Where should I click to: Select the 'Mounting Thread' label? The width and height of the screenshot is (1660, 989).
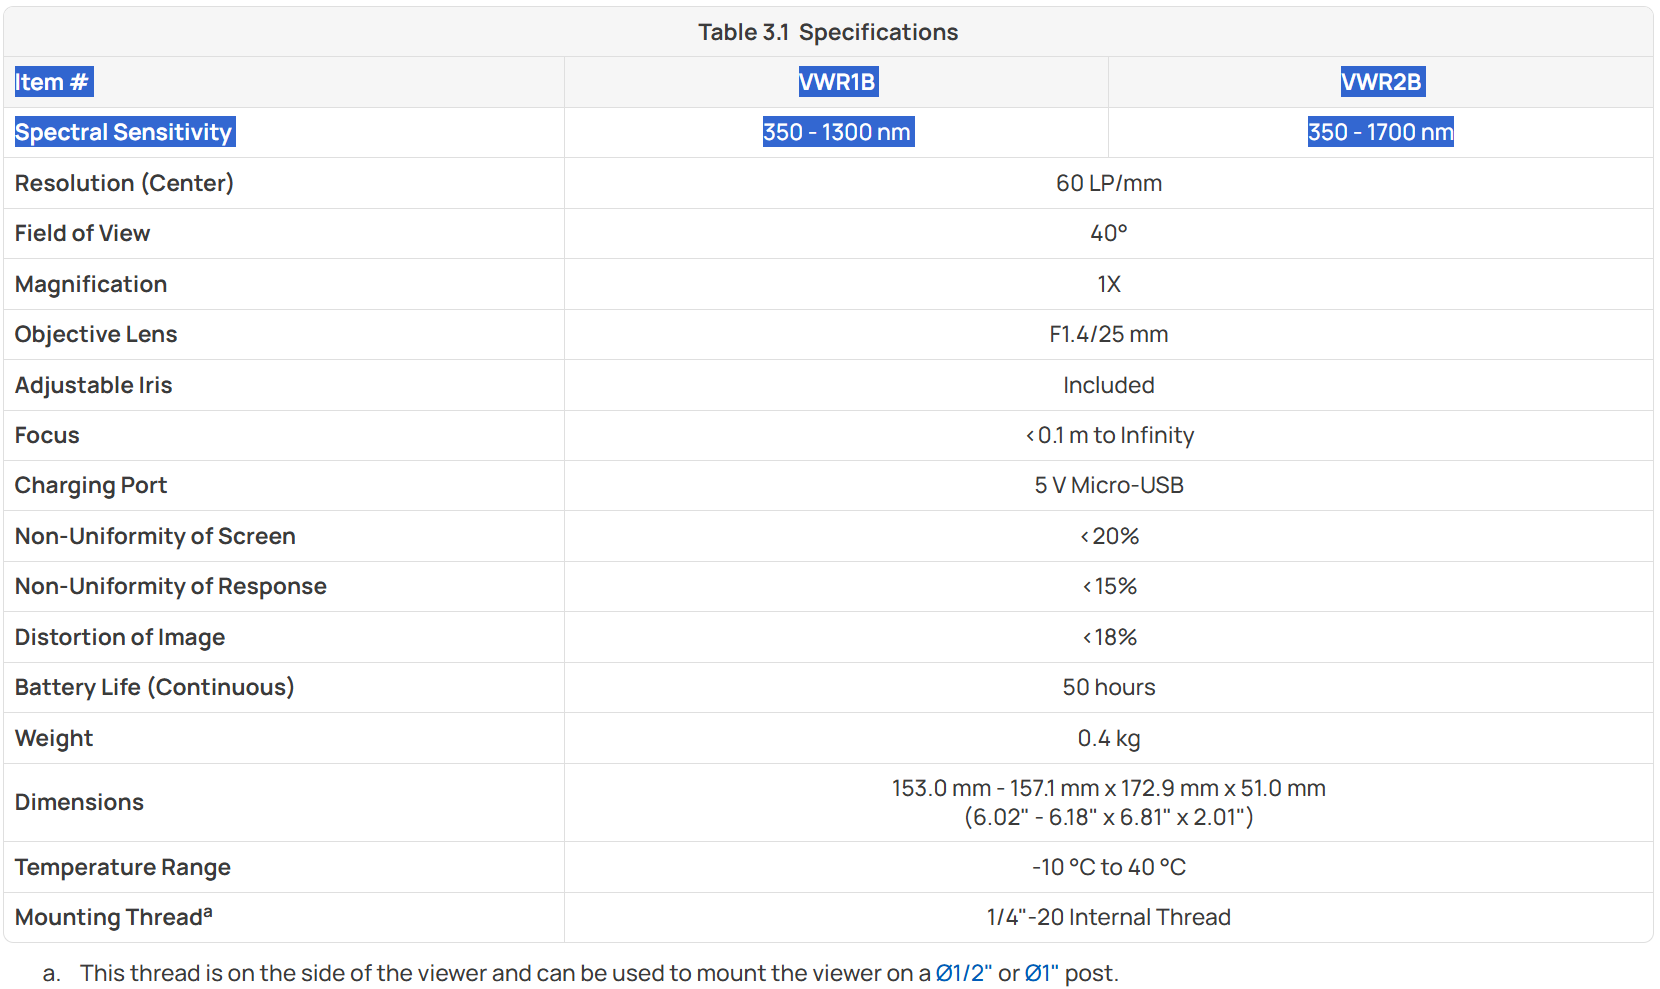[113, 917]
